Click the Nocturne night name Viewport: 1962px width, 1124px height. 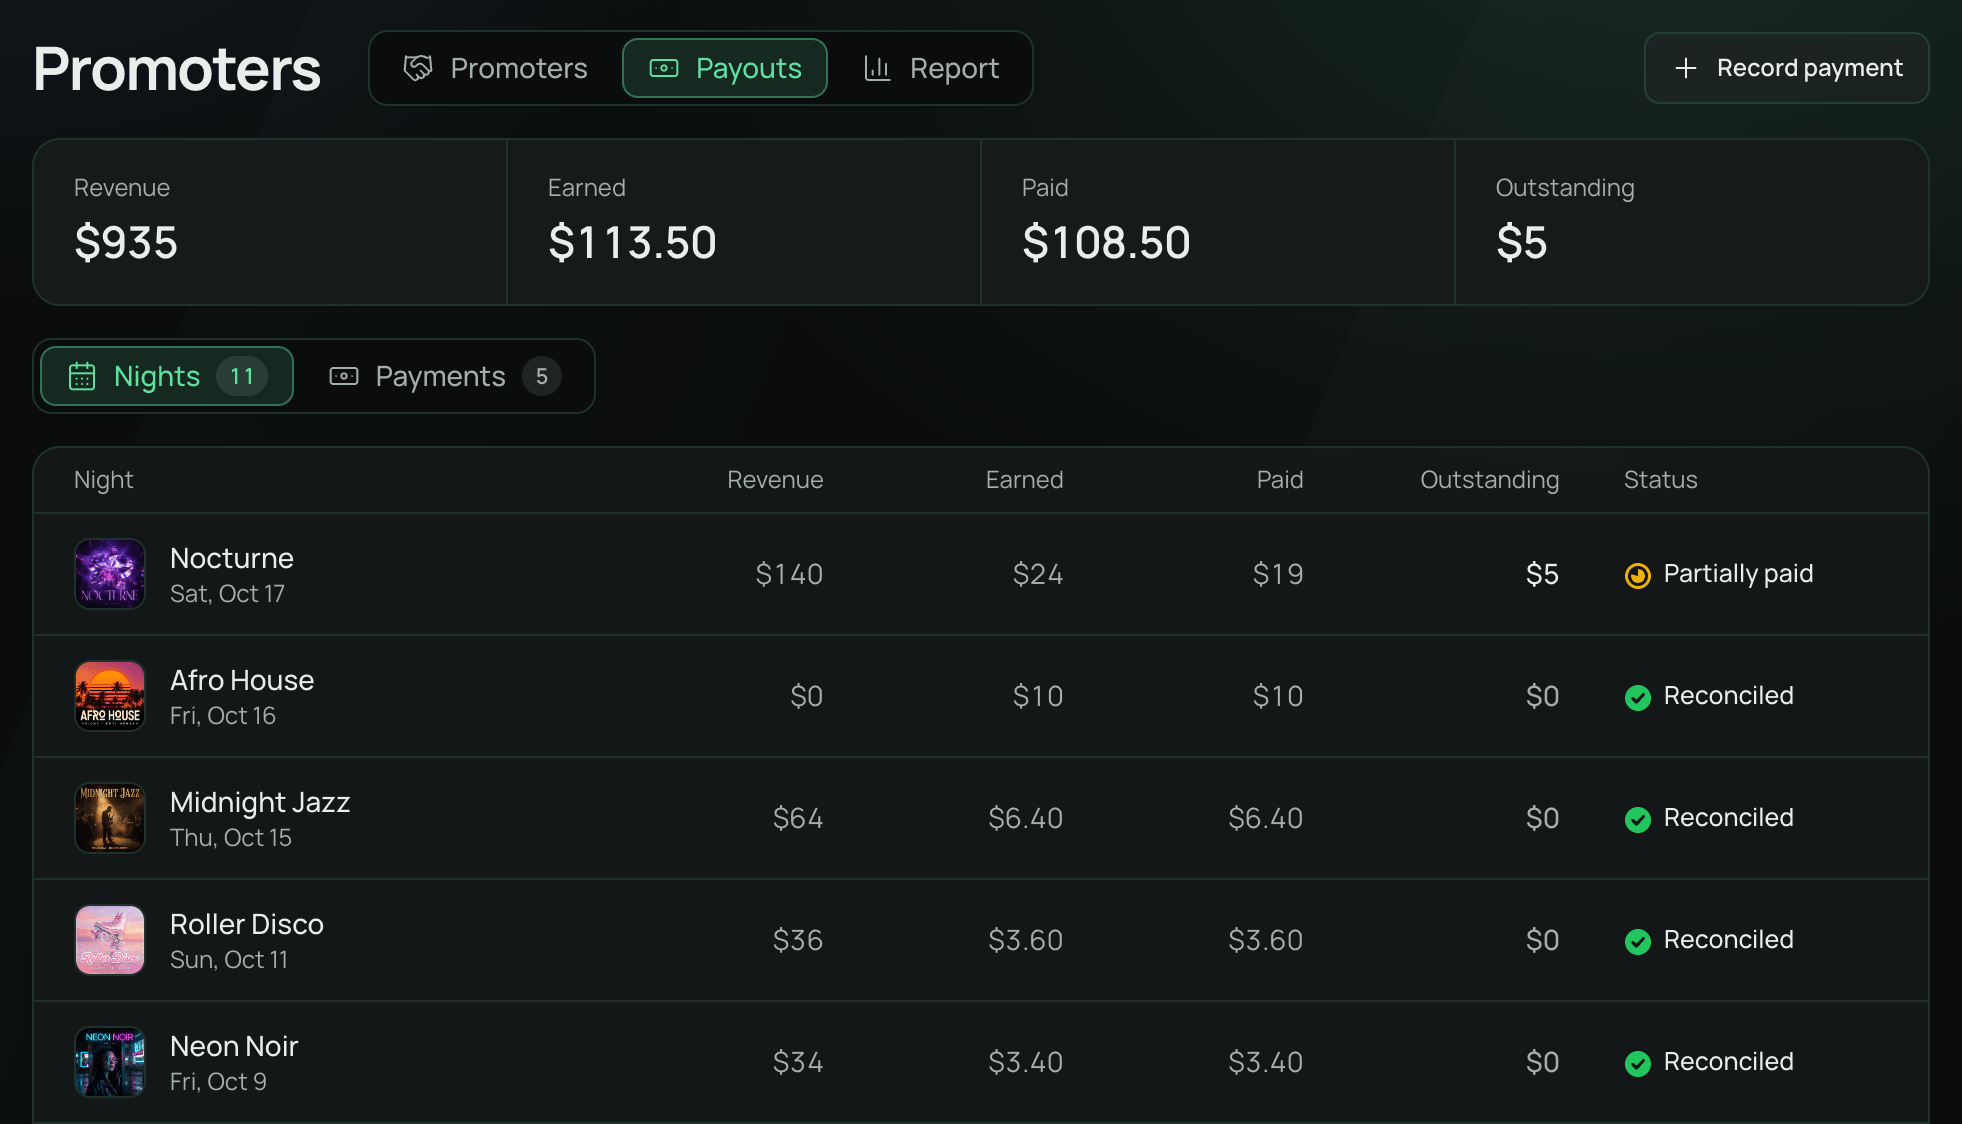[x=232, y=558]
